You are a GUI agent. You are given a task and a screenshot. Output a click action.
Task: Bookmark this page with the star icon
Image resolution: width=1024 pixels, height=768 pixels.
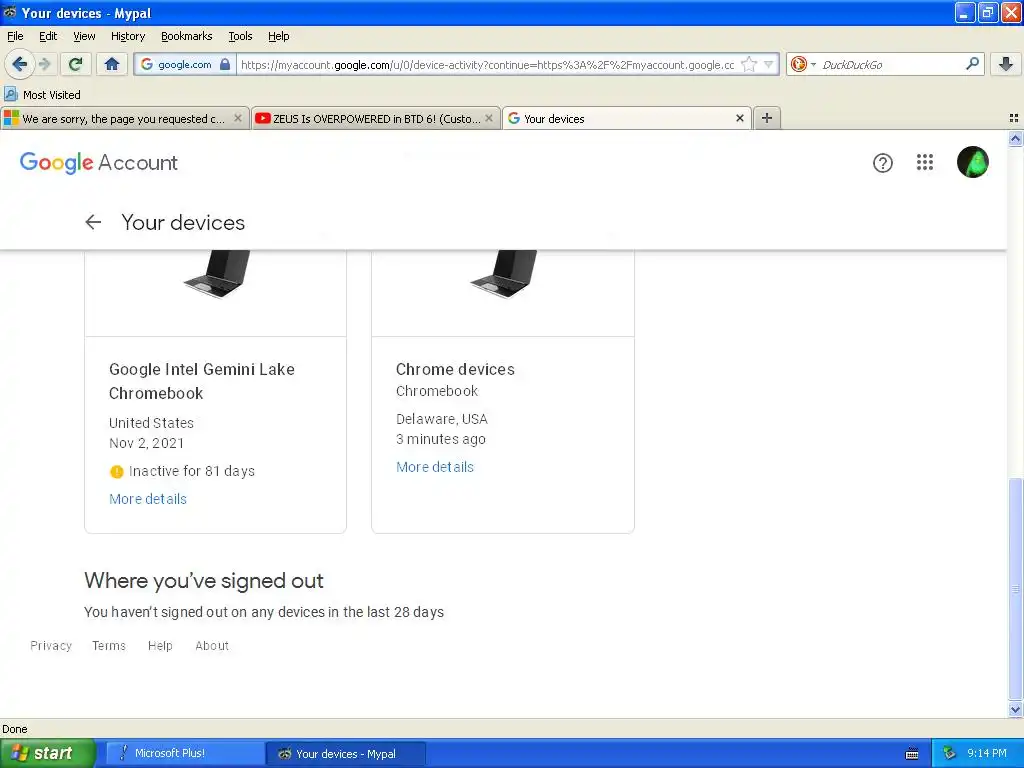coord(749,64)
